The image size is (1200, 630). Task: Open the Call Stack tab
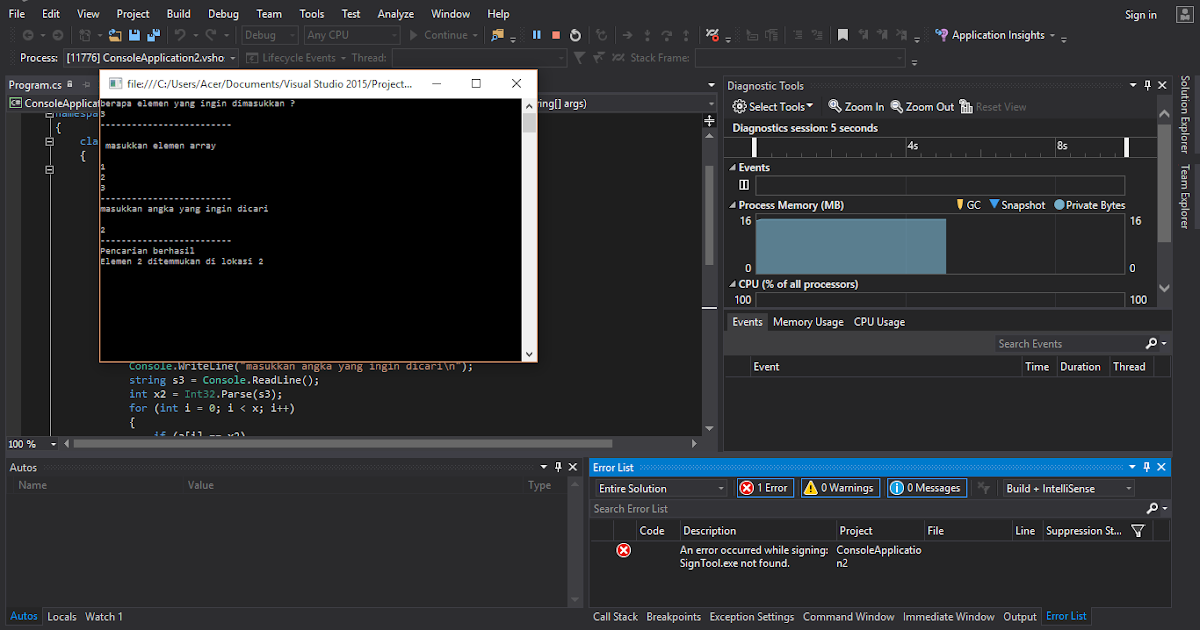615,617
